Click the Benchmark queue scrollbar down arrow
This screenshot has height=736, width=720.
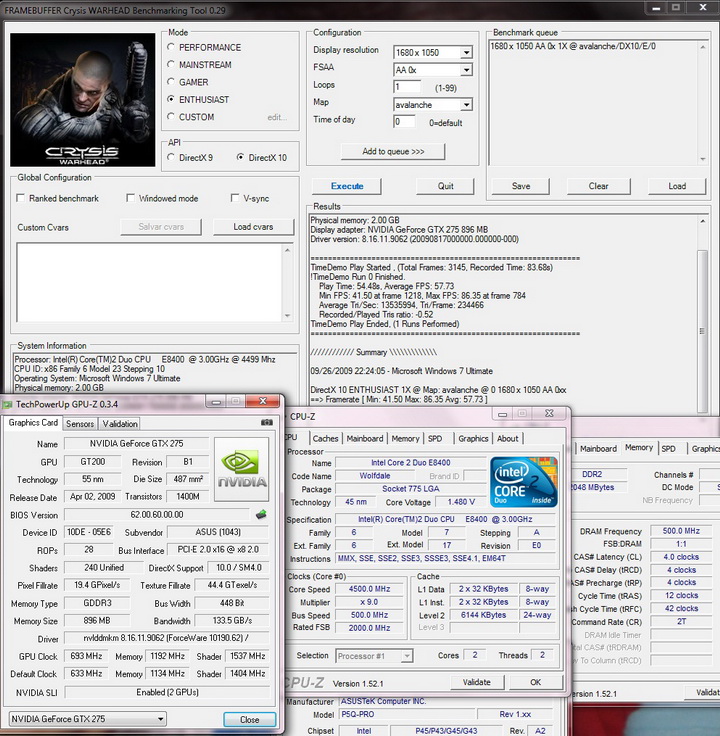click(x=703, y=159)
